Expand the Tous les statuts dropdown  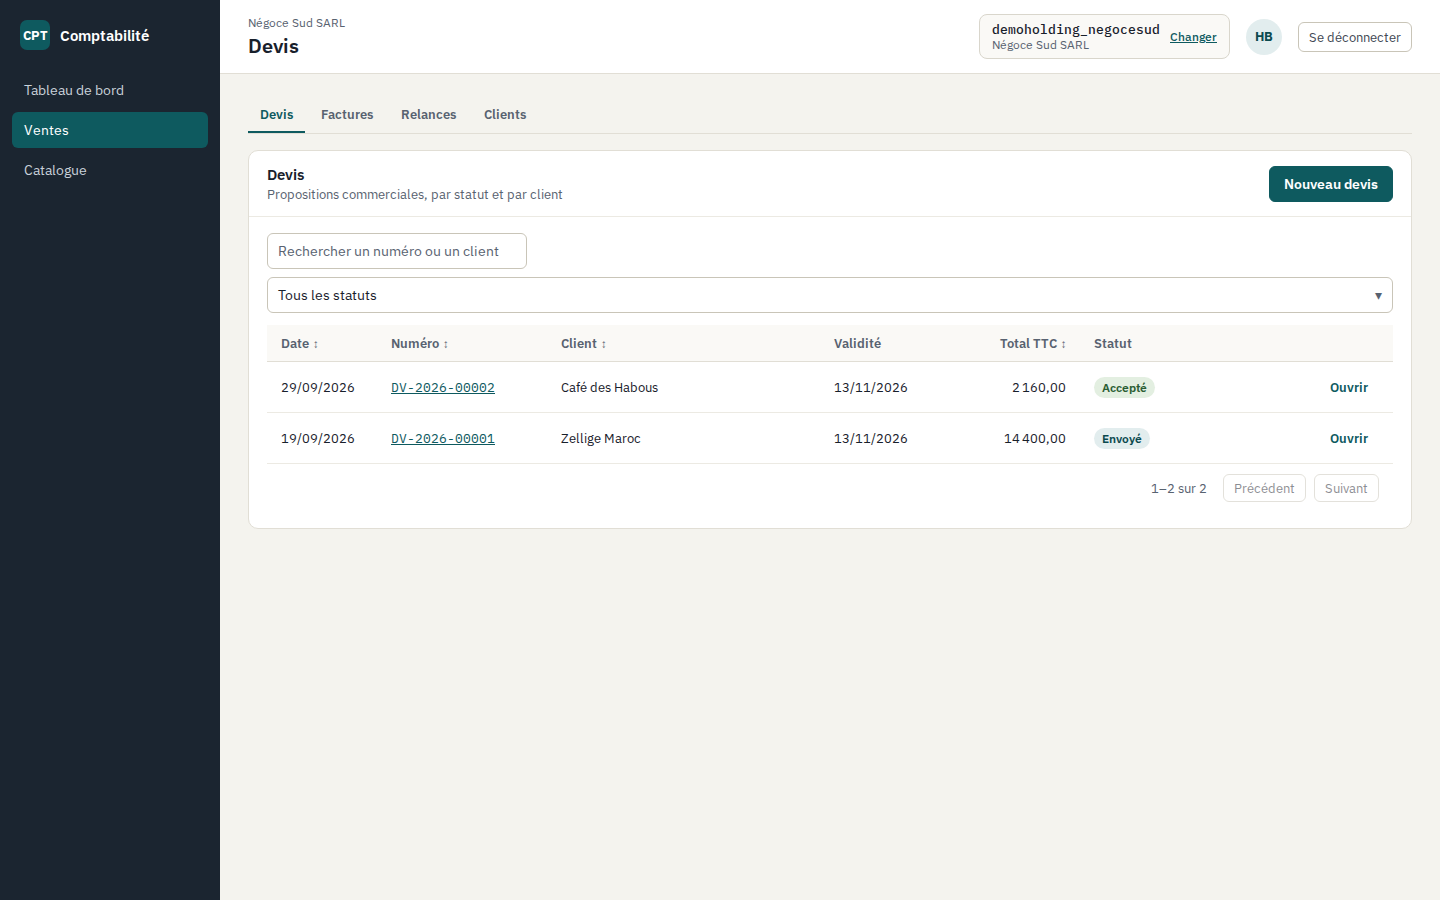[830, 295]
